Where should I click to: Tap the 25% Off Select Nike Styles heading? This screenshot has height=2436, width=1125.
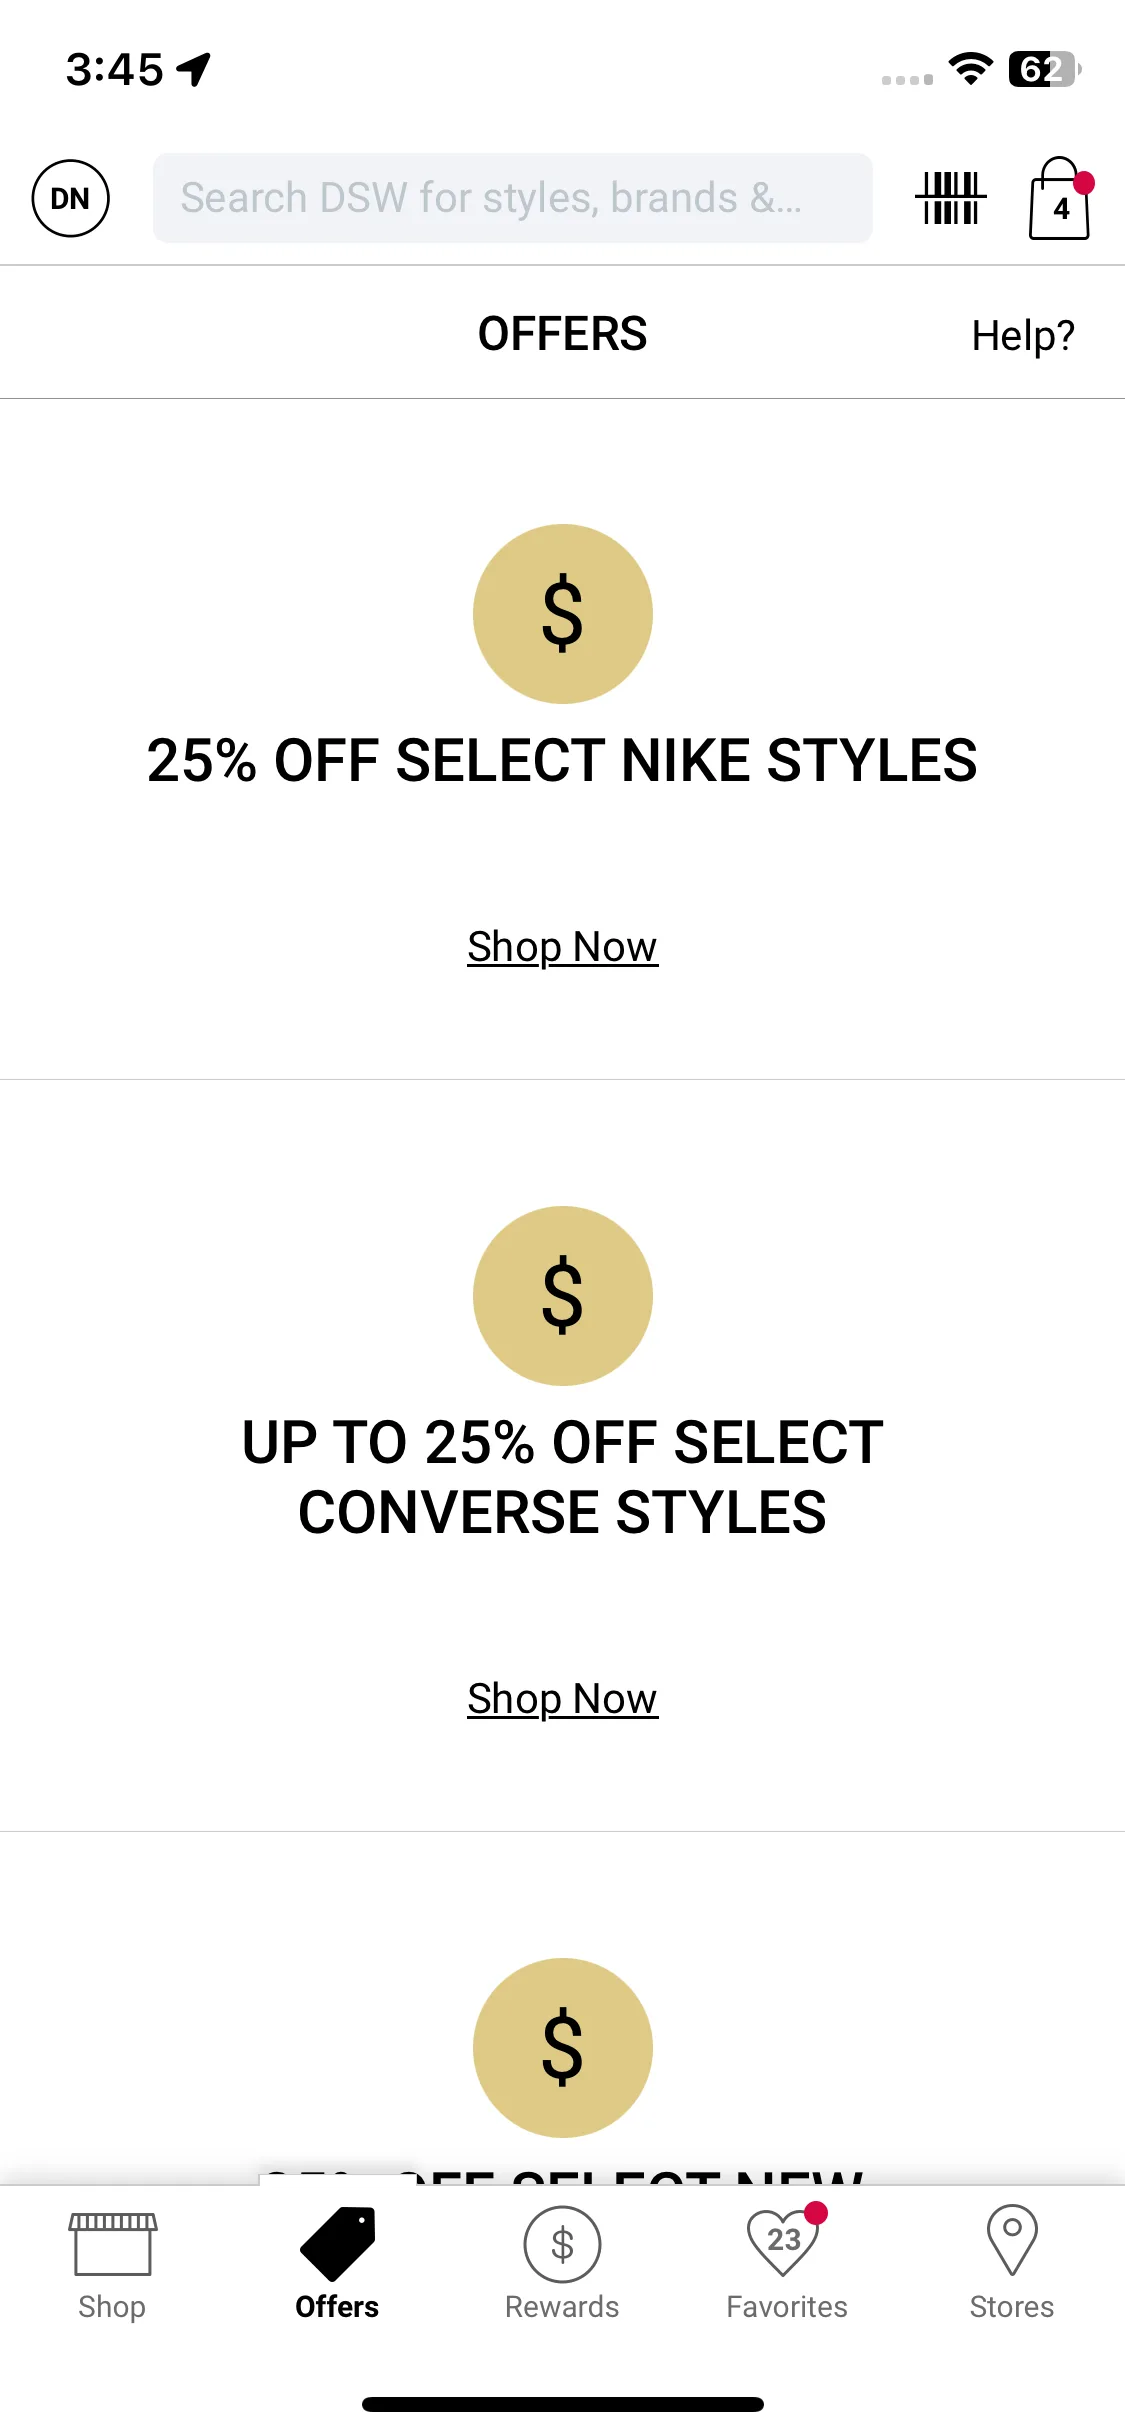point(562,760)
